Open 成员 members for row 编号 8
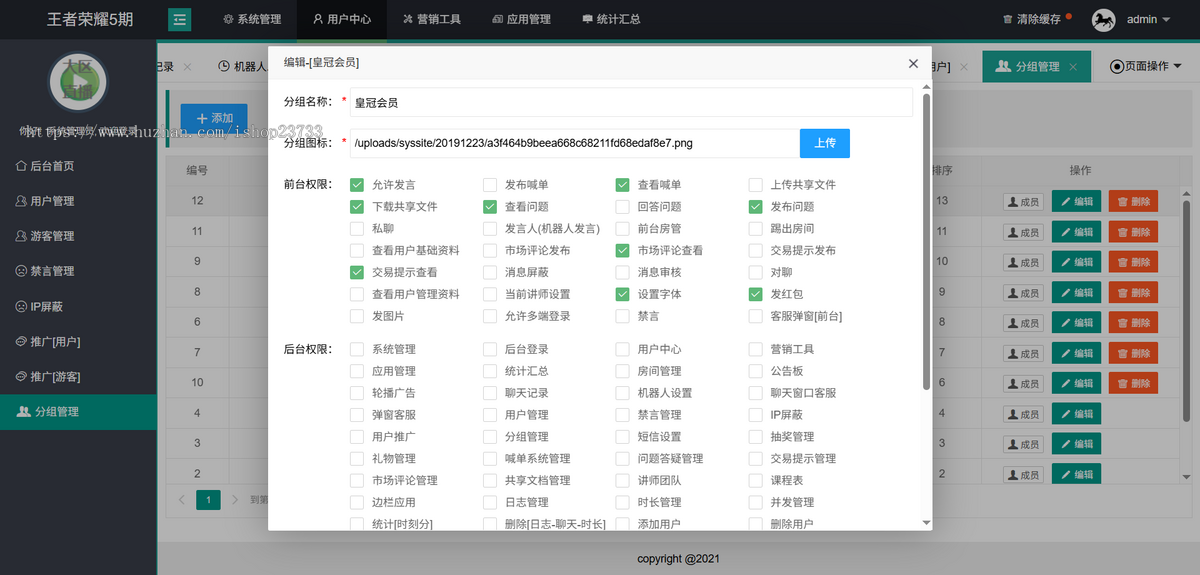 (x=1024, y=293)
